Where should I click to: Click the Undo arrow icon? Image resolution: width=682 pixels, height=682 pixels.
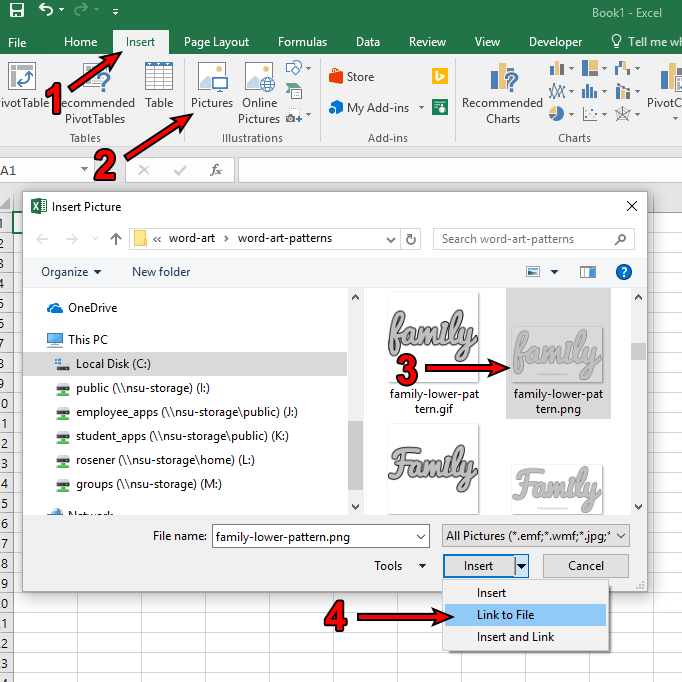(46, 9)
